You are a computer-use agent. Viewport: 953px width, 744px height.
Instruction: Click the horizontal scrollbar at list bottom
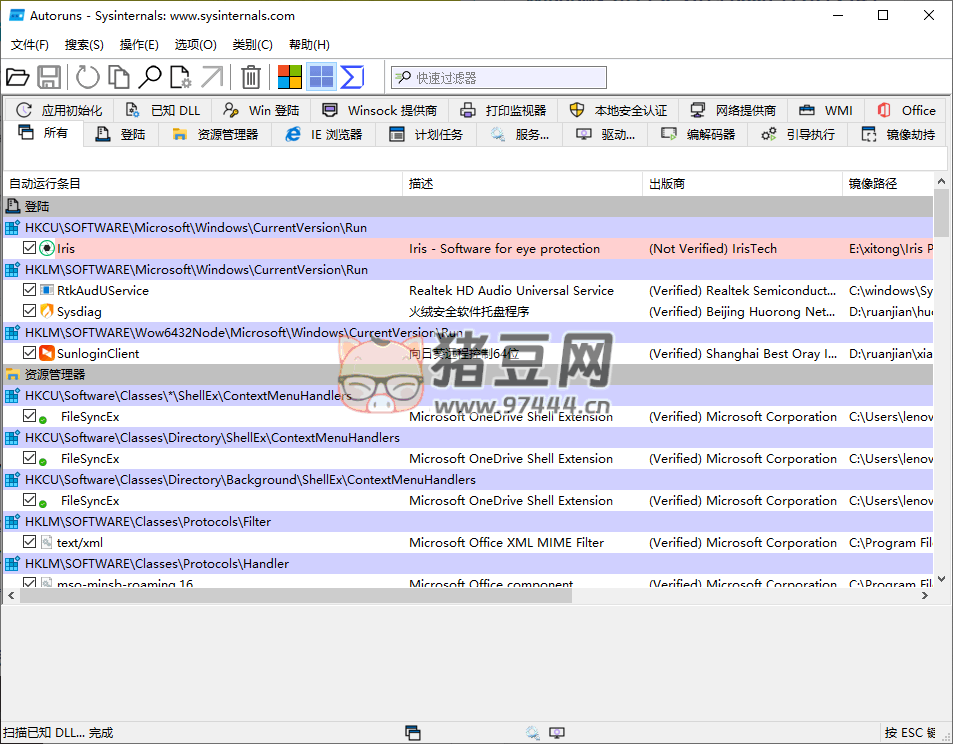click(300, 595)
